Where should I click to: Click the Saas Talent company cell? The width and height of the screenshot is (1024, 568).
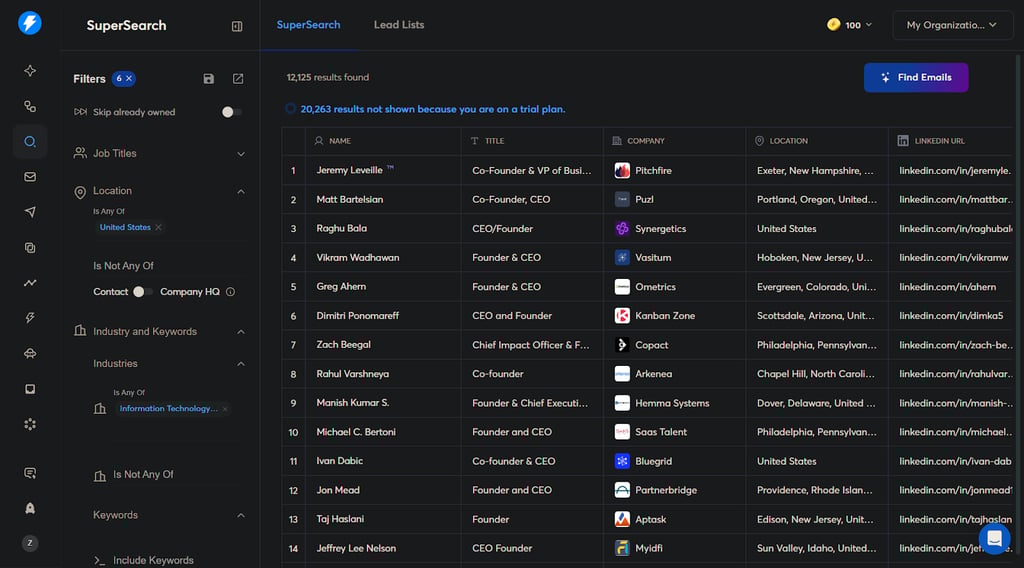(661, 432)
